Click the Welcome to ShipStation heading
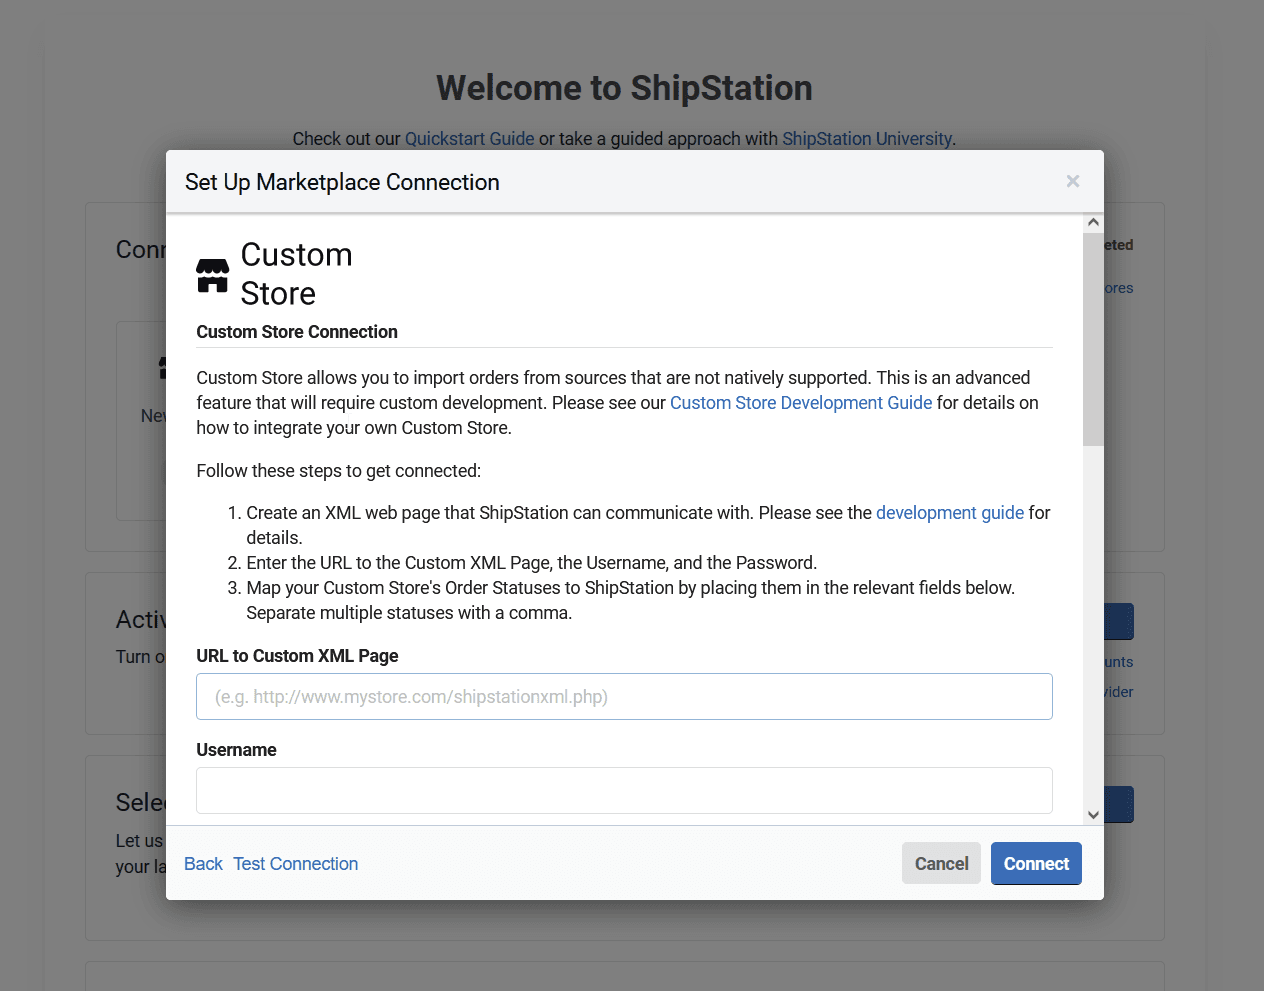Viewport: 1264px width, 991px height. (x=624, y=88)
